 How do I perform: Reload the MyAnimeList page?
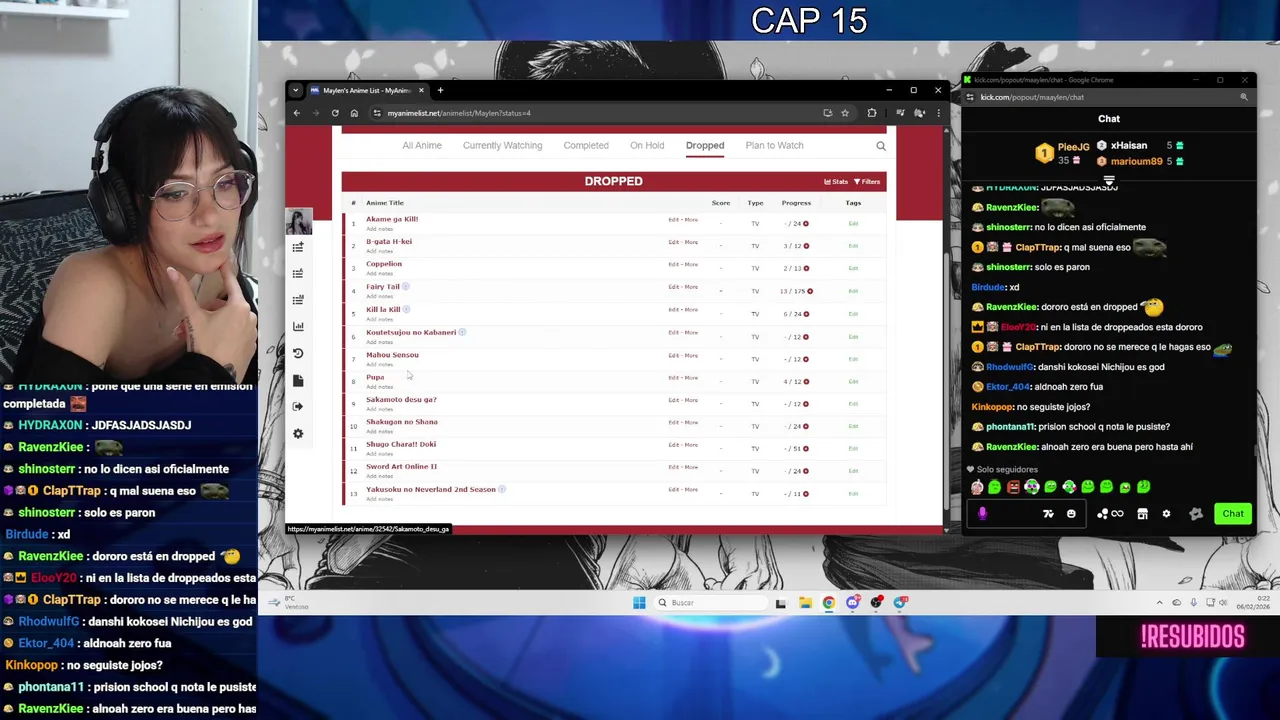335,113
